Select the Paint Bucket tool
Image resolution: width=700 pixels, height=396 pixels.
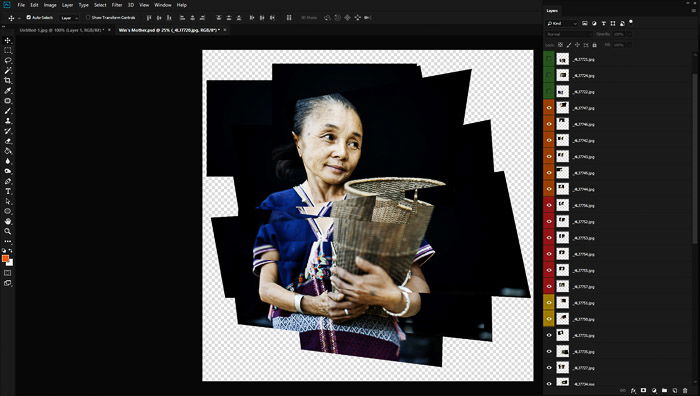click(x=8, y=151)
